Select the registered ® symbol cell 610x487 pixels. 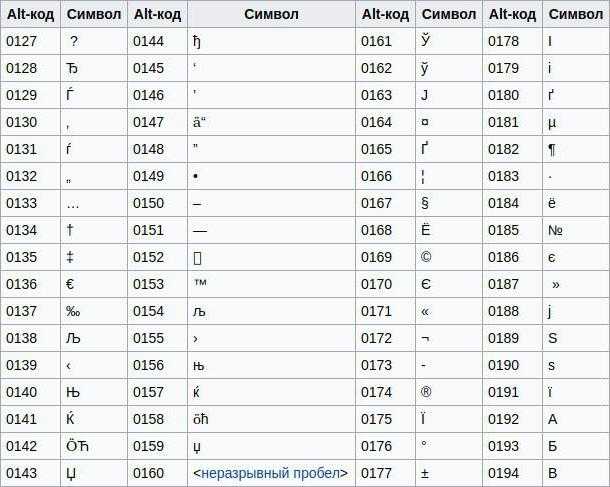[449, 392]
